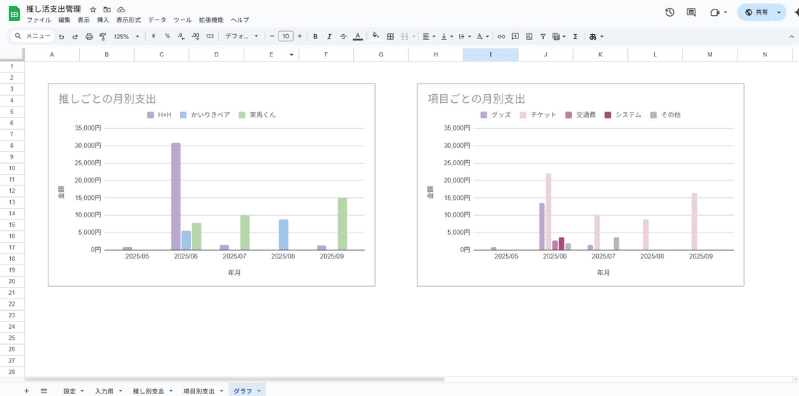This screenshot has width=799, height=396.
Task: Collapse the toolbar with chevron
Action: pyautogui.click(x=791, y=37)
